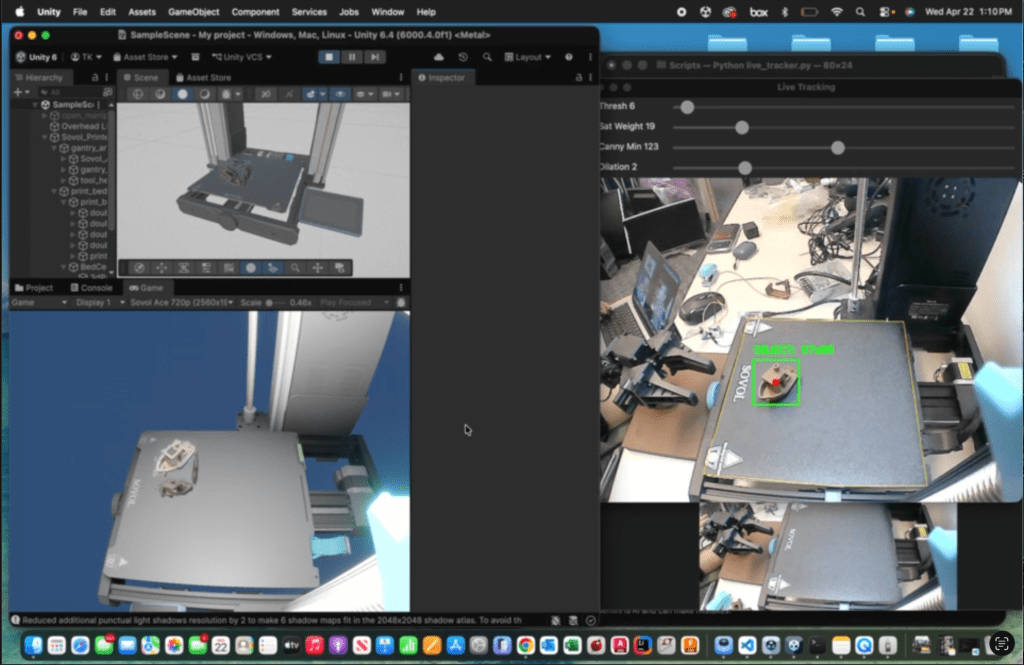Open Unity Cloud services icon

439,57
